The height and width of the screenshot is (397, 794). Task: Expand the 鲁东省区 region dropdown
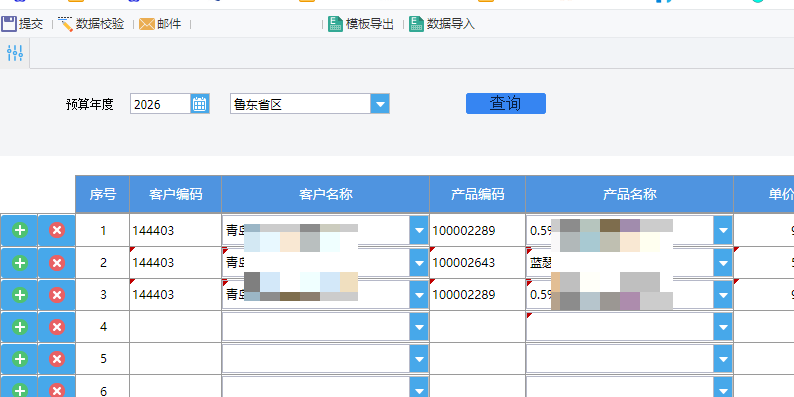380,104
